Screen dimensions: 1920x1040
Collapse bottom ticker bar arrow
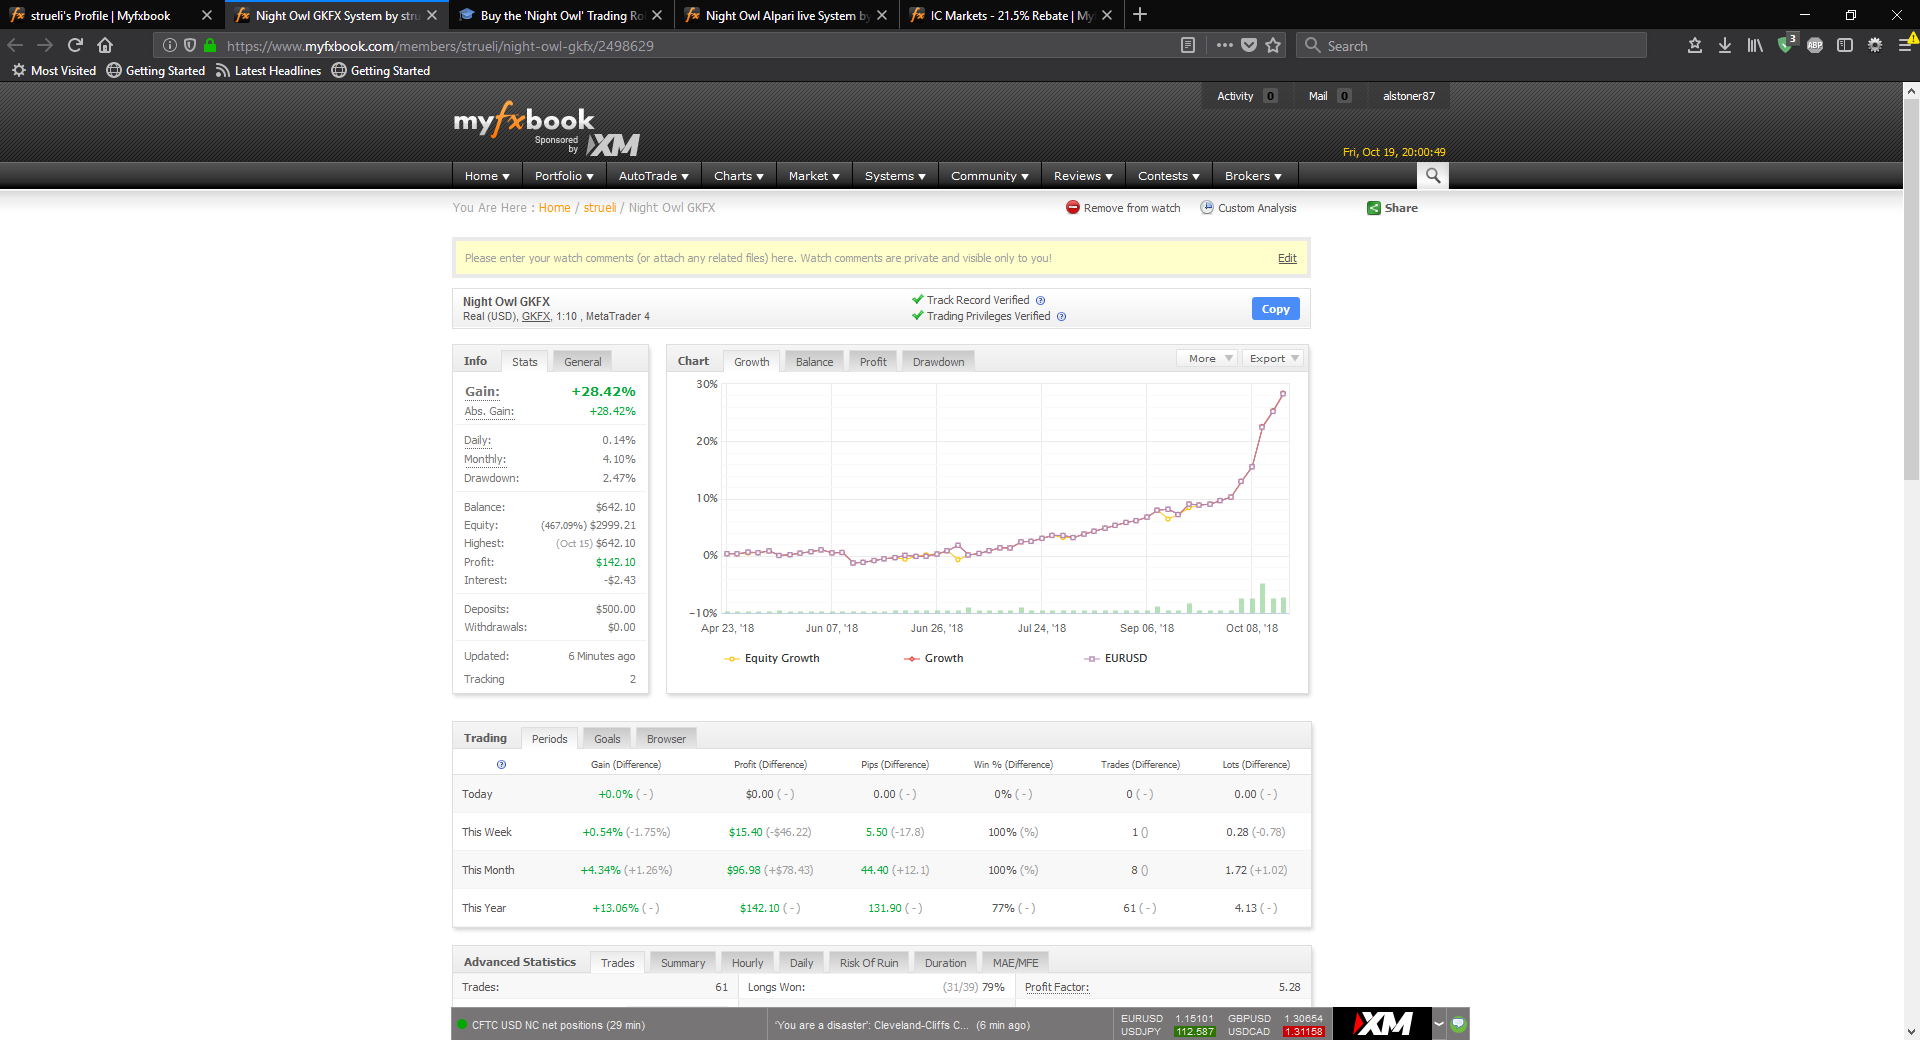(x=1439, y=1023)
